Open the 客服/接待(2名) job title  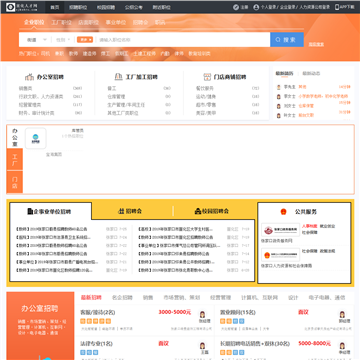pos(98,313)
